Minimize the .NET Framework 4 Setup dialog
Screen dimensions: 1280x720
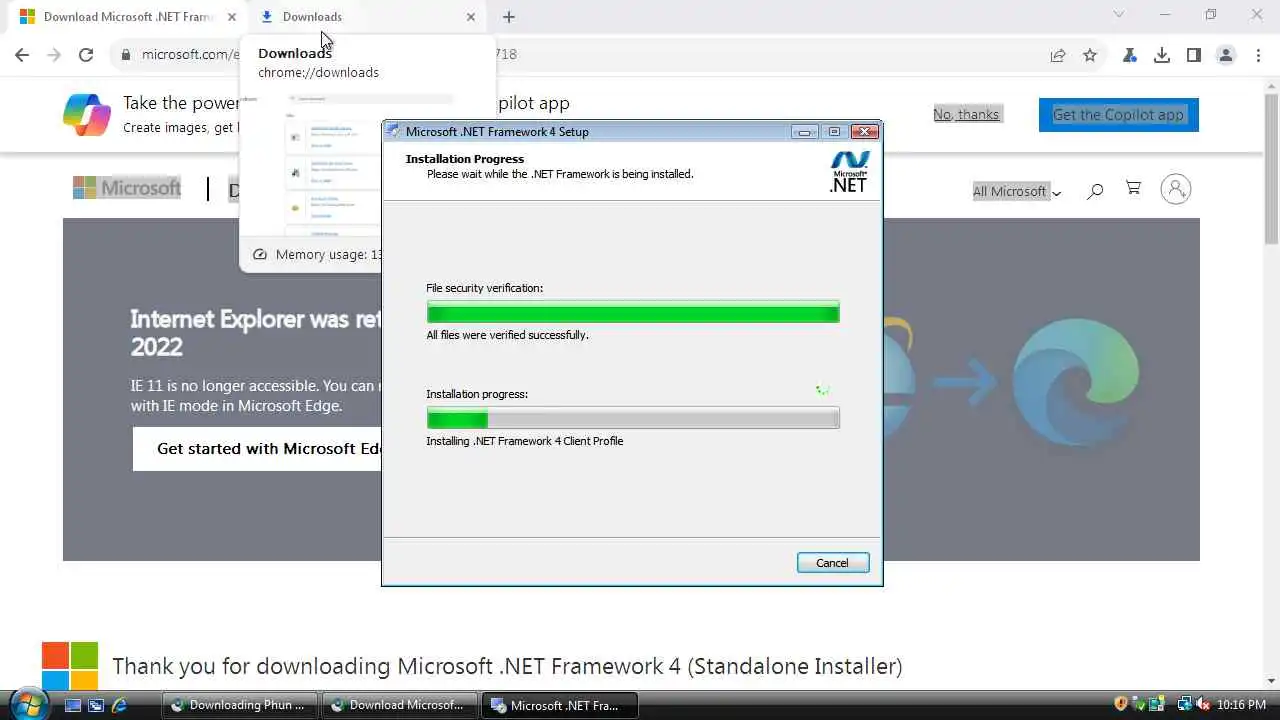coord(804,132)
